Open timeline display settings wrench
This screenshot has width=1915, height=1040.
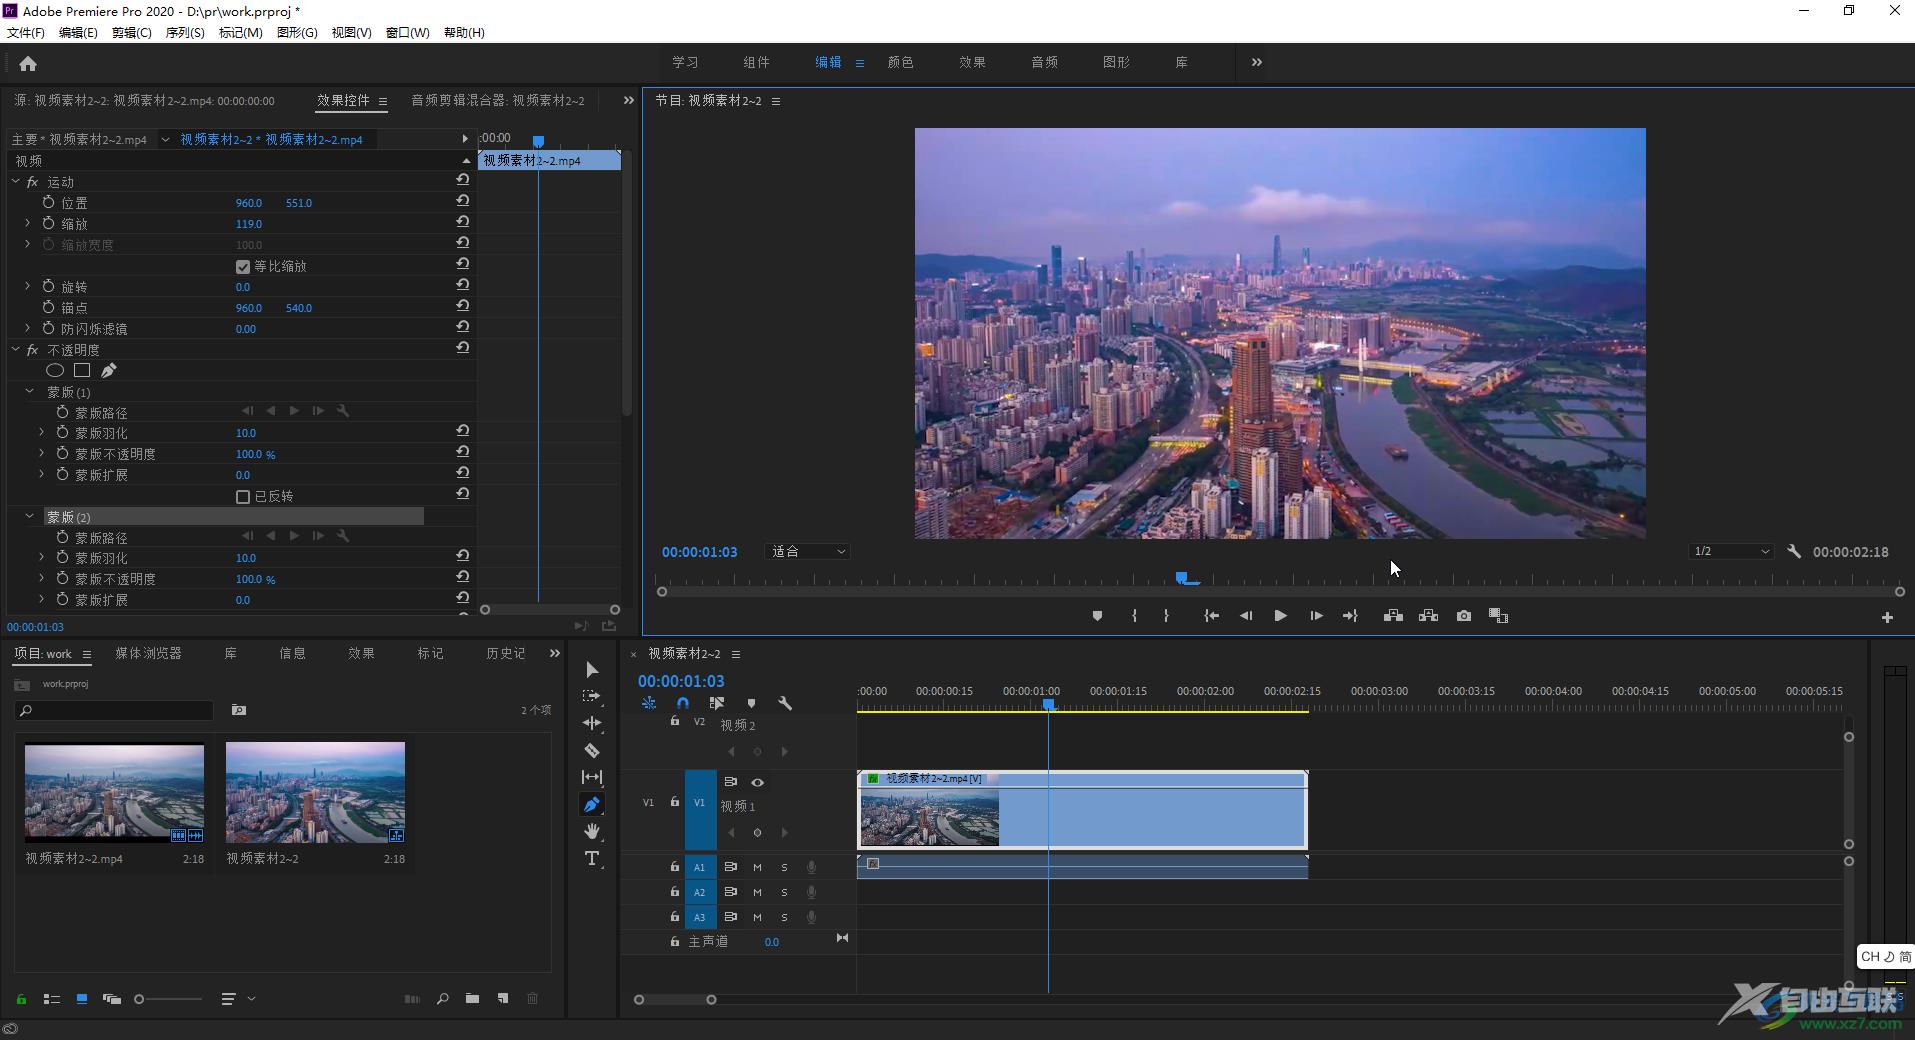pos(785,703)
